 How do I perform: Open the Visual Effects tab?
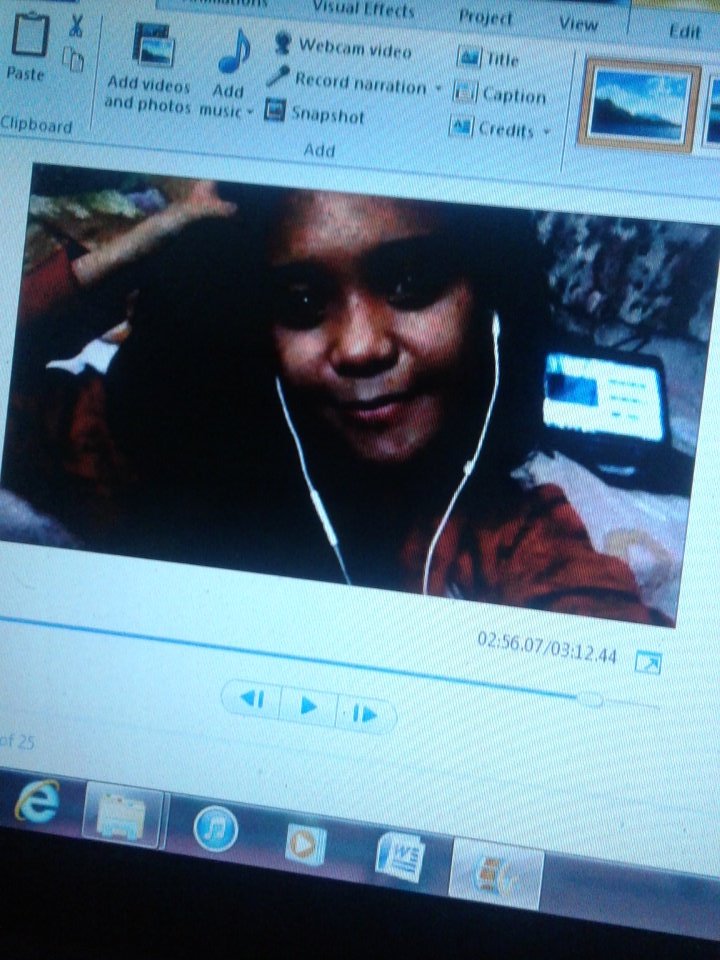click(363, 9)
